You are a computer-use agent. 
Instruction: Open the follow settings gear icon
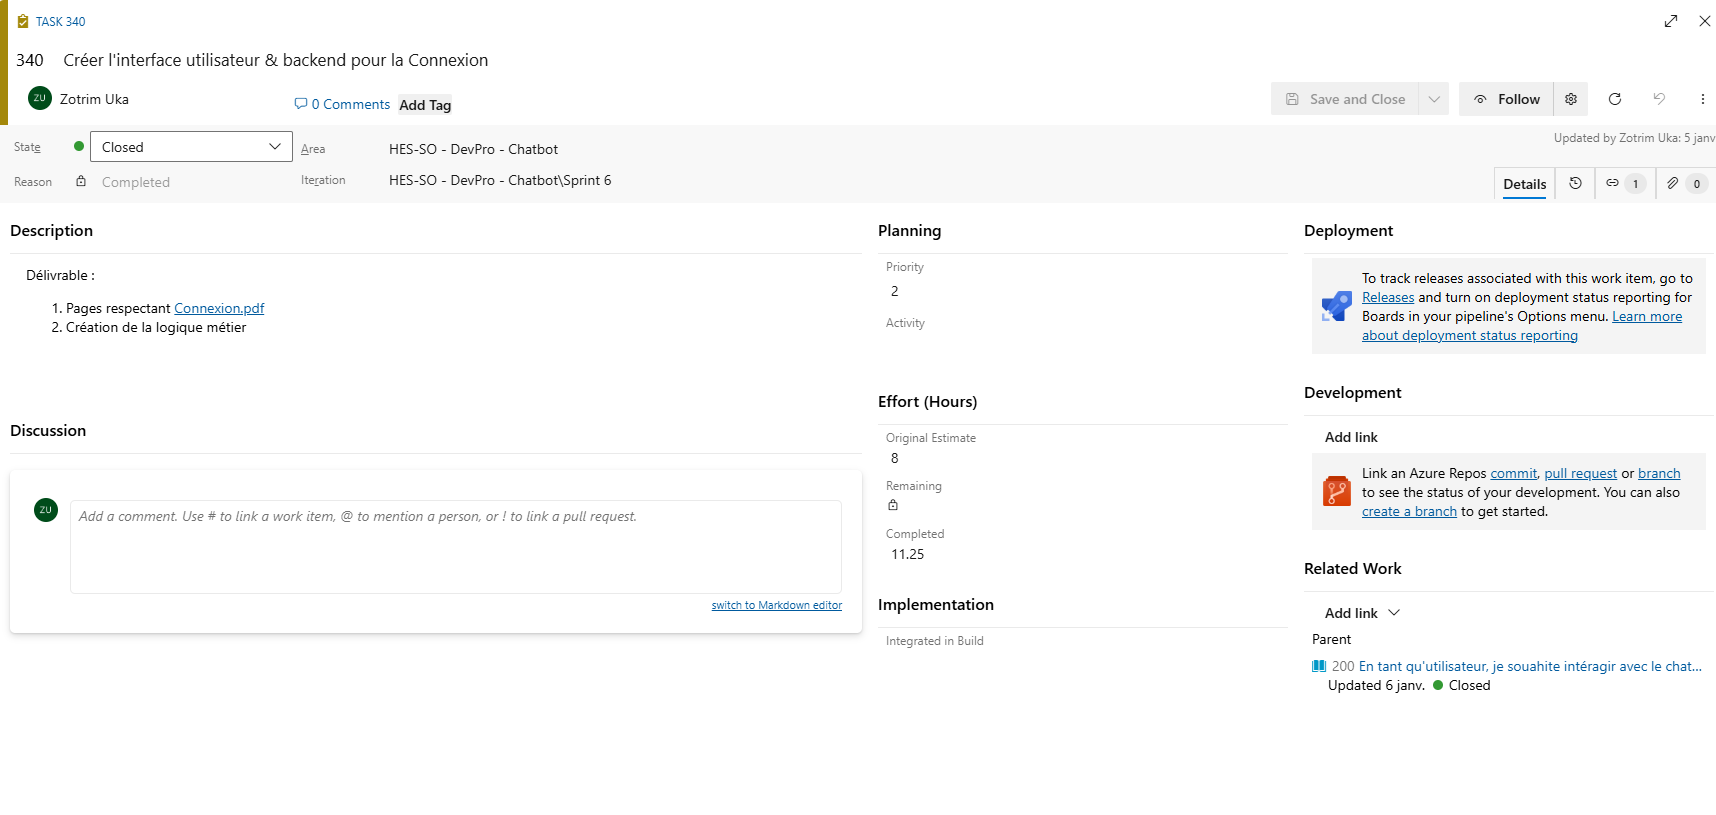point(1571,99)
